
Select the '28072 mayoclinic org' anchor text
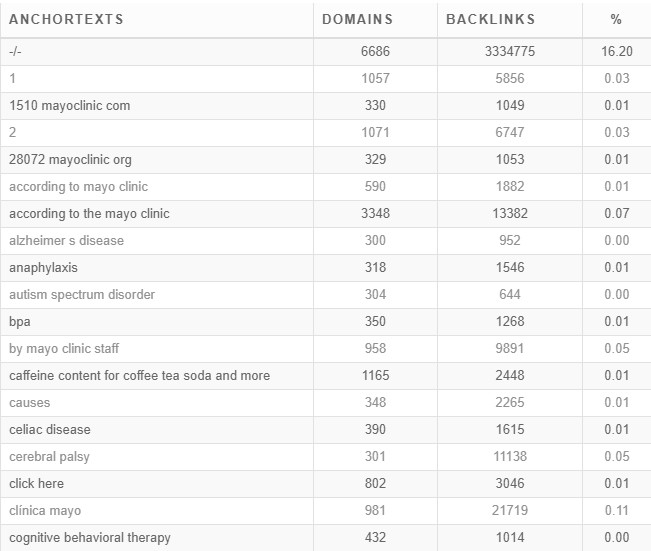71,159
